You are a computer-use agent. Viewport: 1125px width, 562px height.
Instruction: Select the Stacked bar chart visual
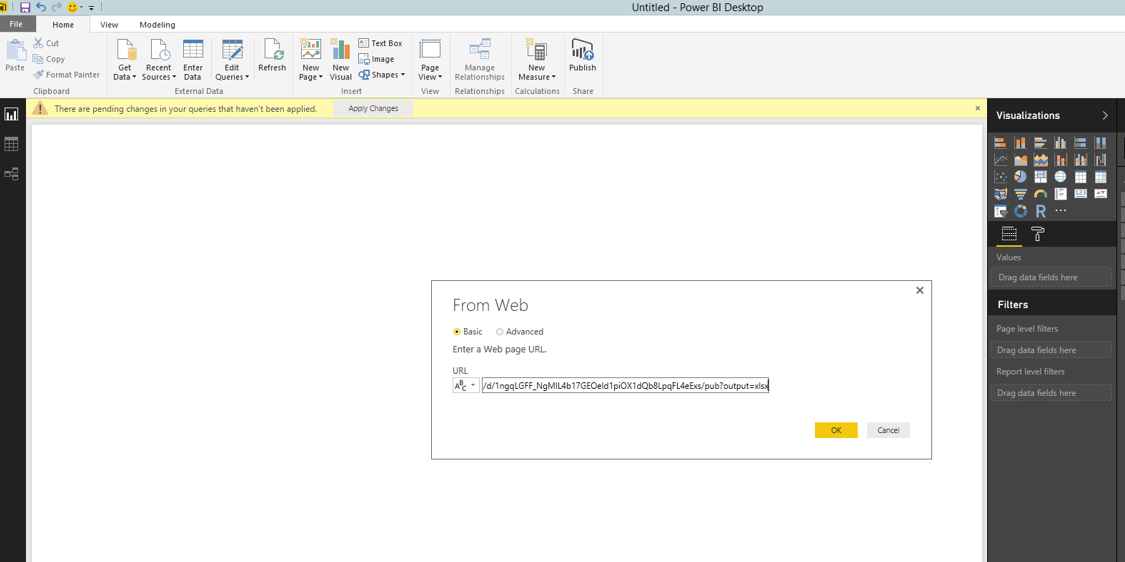tap(1000, 142)
